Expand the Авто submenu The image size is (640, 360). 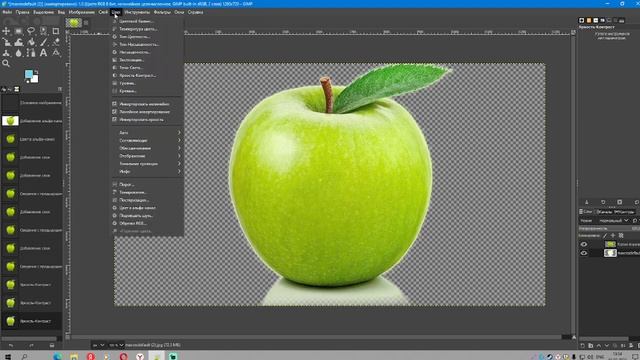[147, 133]
